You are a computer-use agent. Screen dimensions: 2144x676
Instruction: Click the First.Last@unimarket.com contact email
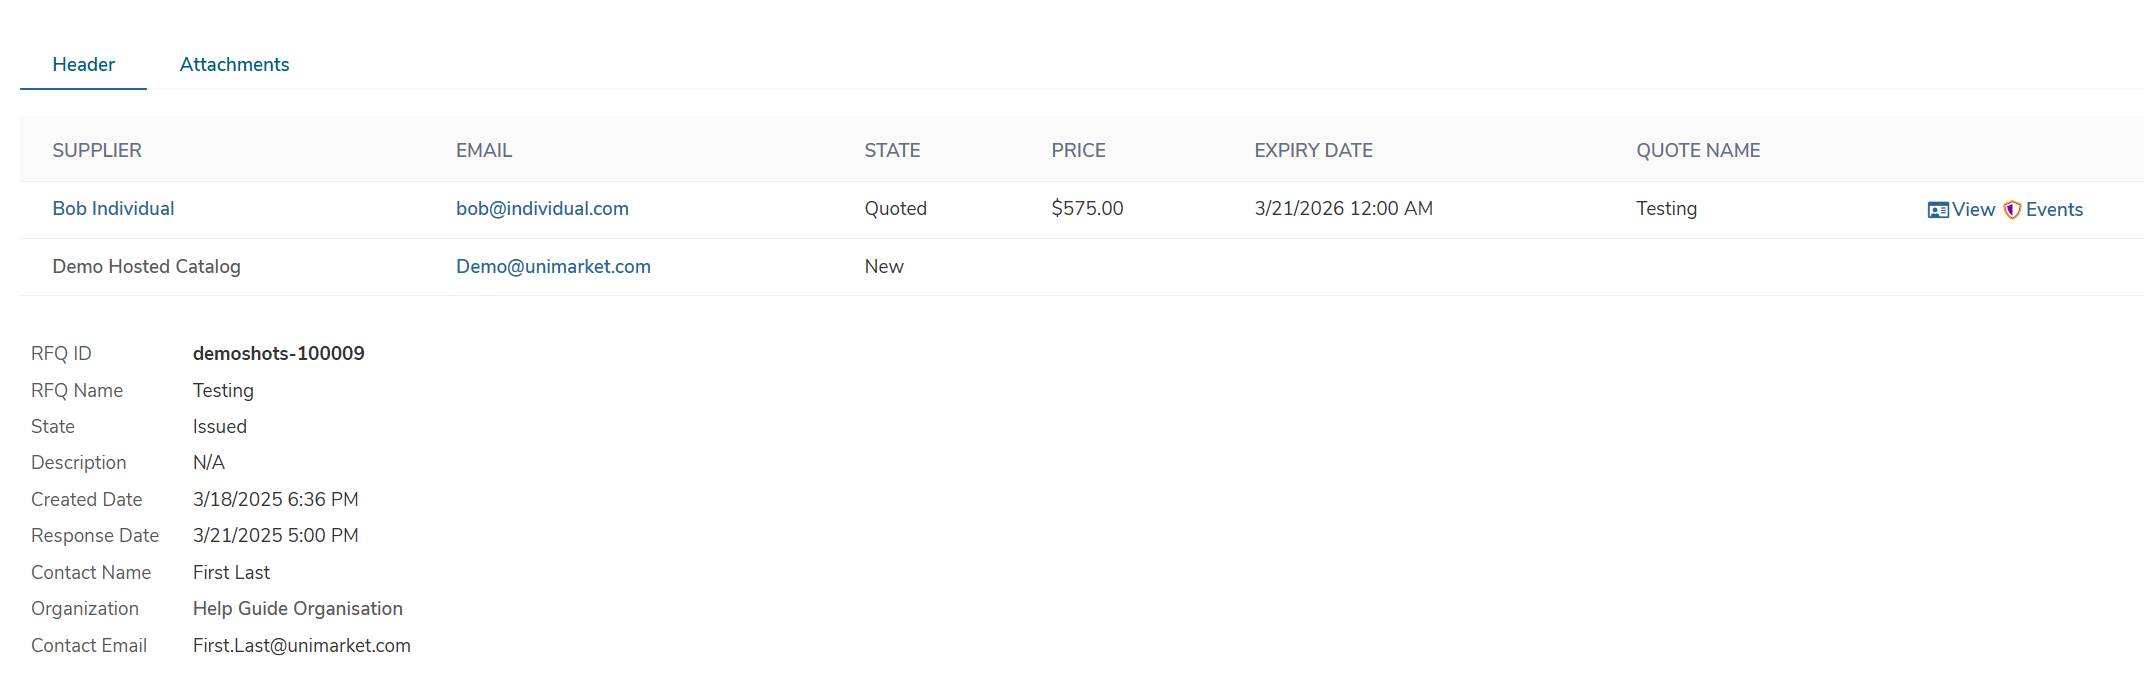[301, 646]
